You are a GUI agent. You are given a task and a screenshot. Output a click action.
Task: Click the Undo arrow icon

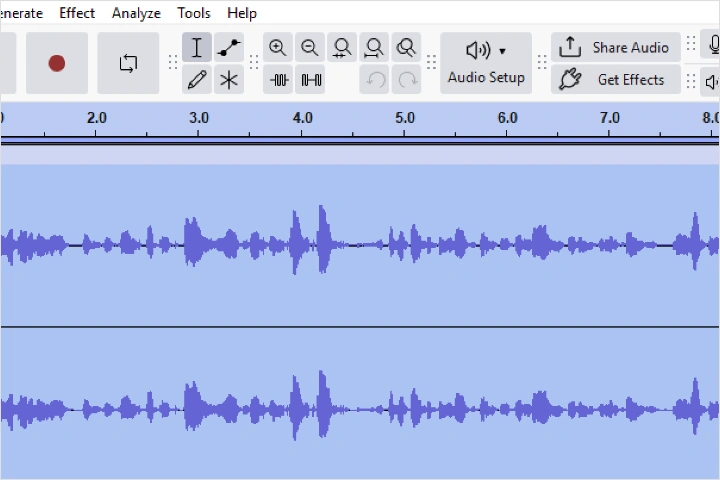point(374,80)
